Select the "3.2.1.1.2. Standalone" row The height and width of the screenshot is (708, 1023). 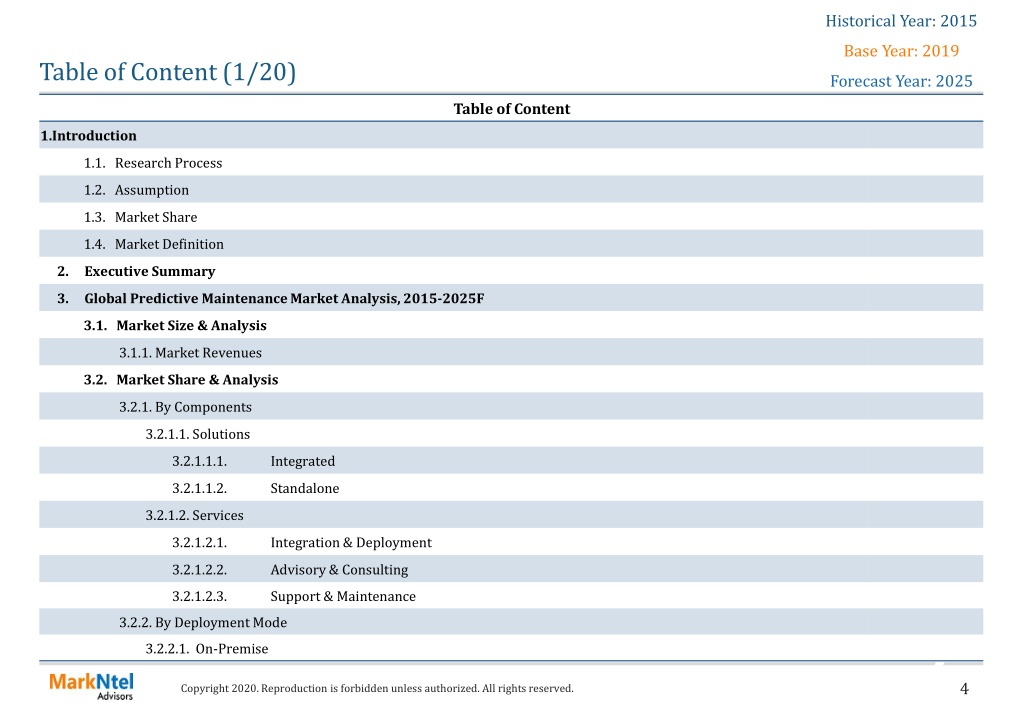(511, 487)
